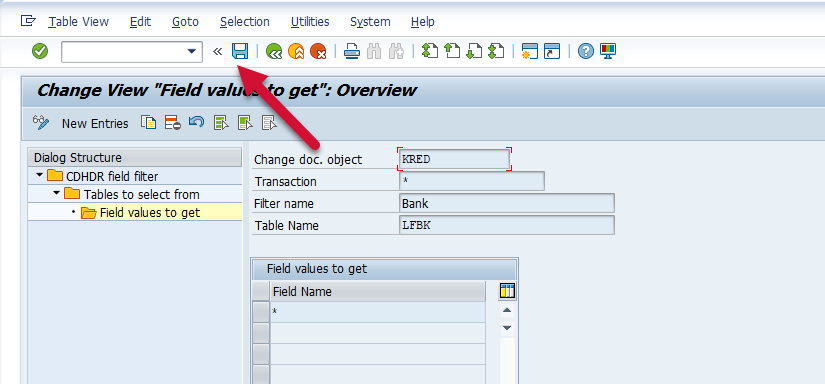Click the Save diskette icon
The height and width of the screenshot is (384, 825).
click(x=240, y=51)
